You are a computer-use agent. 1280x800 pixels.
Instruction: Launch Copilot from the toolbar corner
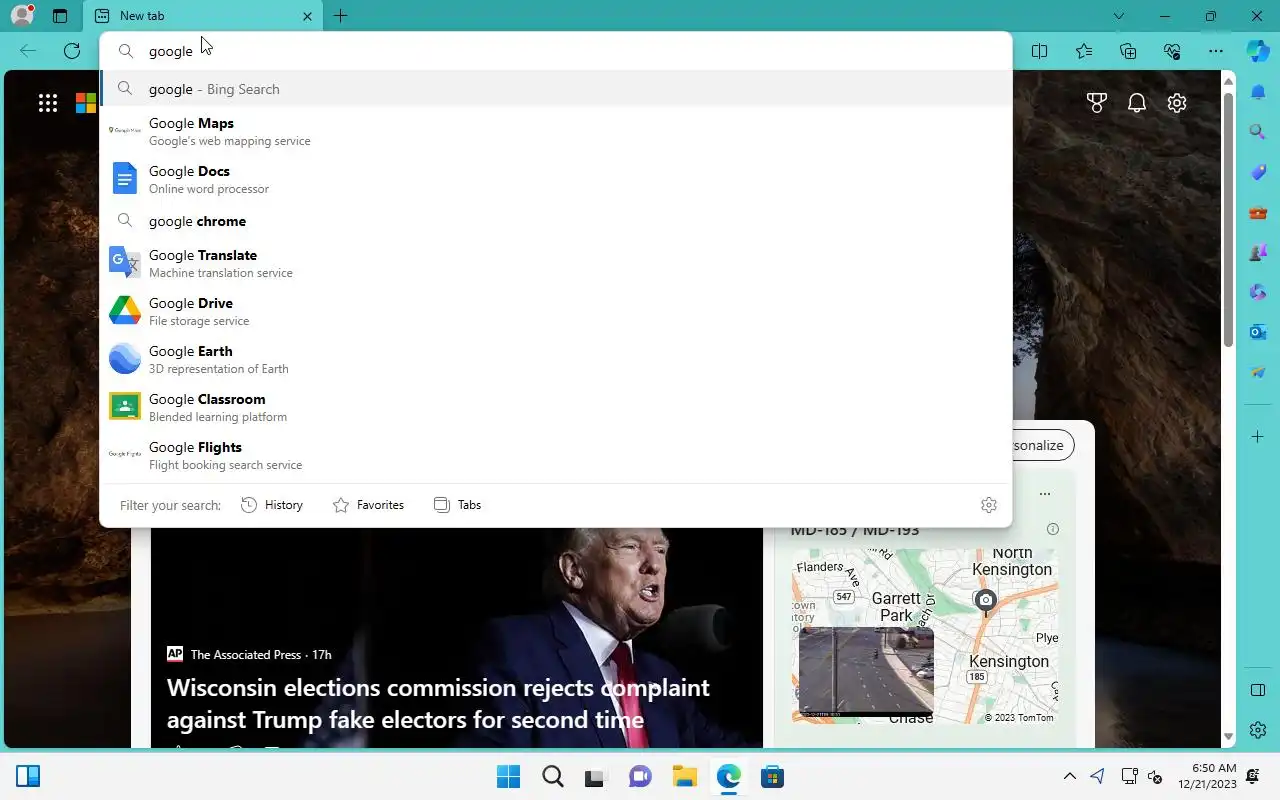[1258, 51]
